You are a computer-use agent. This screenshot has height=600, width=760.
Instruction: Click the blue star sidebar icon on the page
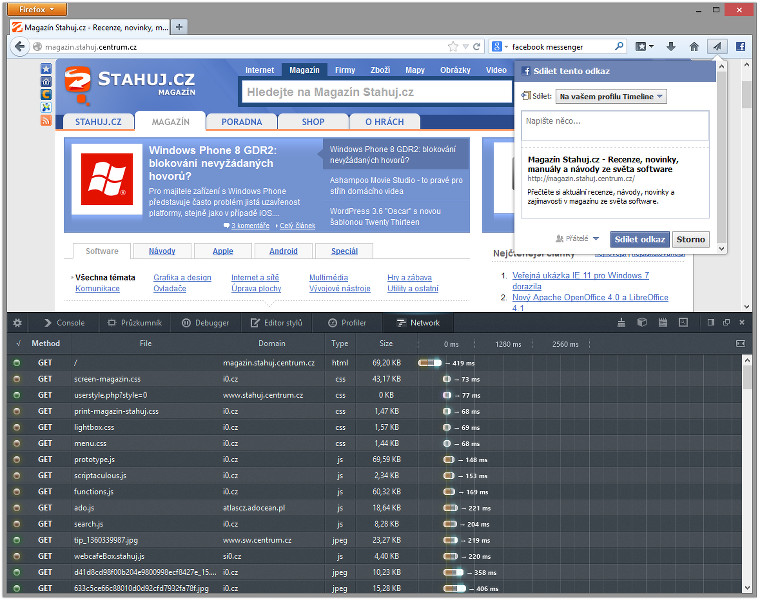[x=46, y=69]
